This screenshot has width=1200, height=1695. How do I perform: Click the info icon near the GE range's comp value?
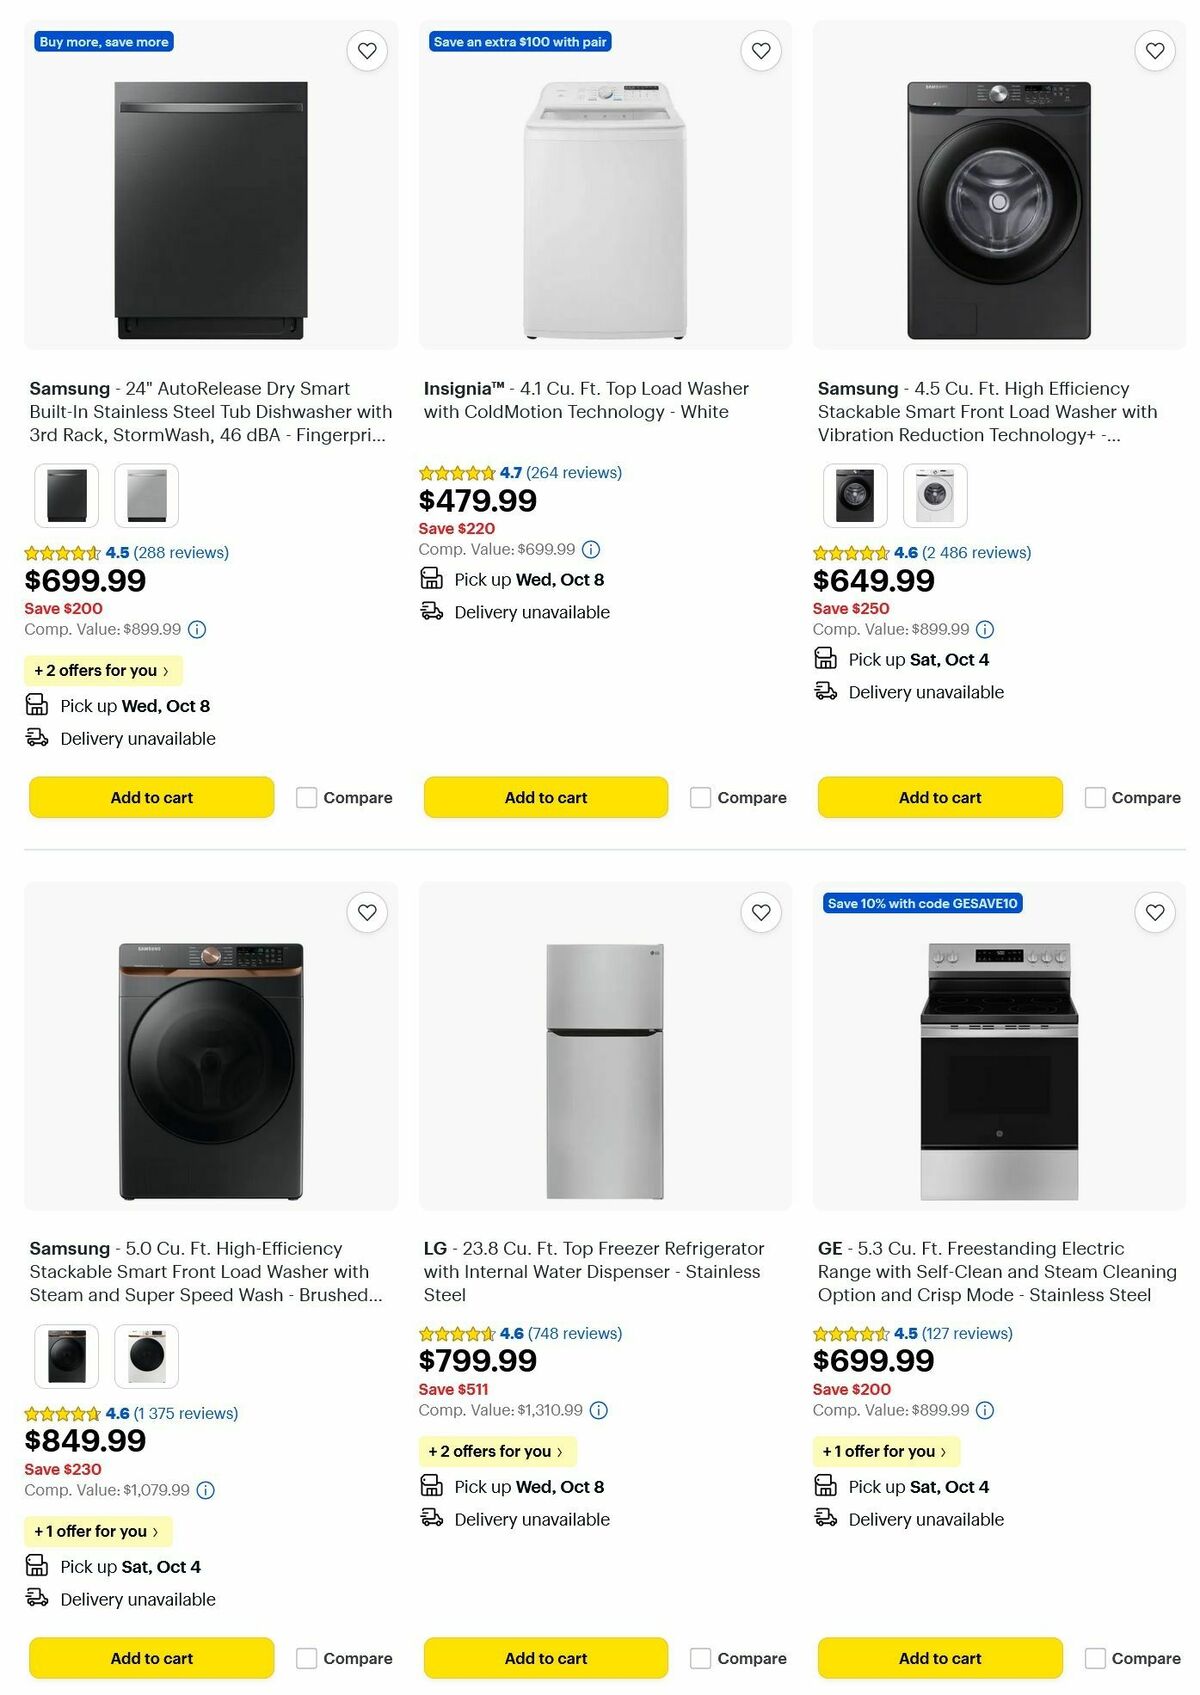[x=985, y=1410]
